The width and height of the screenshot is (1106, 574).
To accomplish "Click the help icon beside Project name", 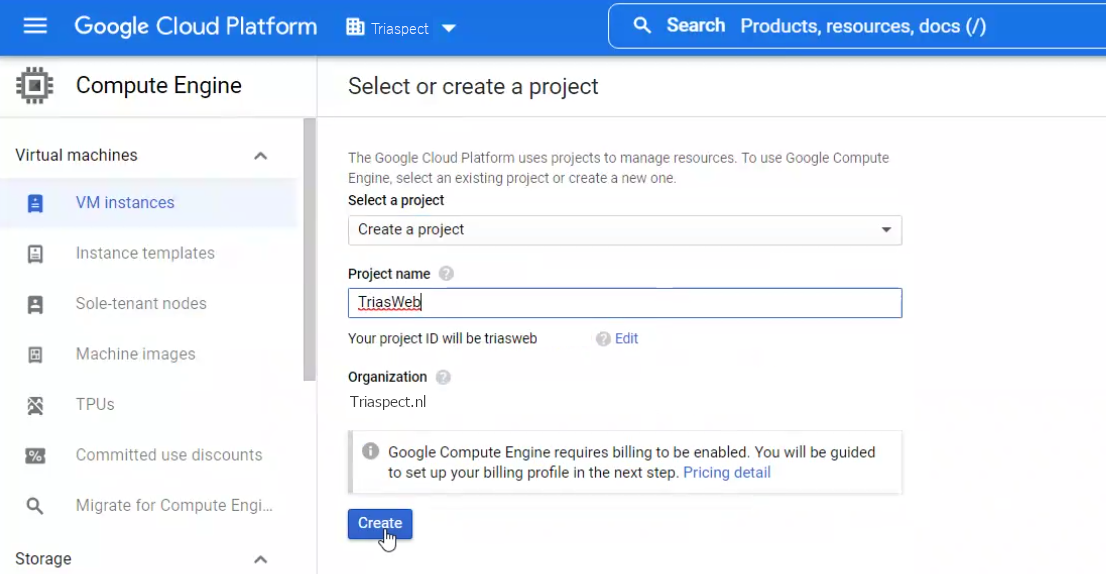I will coord(446,274).
